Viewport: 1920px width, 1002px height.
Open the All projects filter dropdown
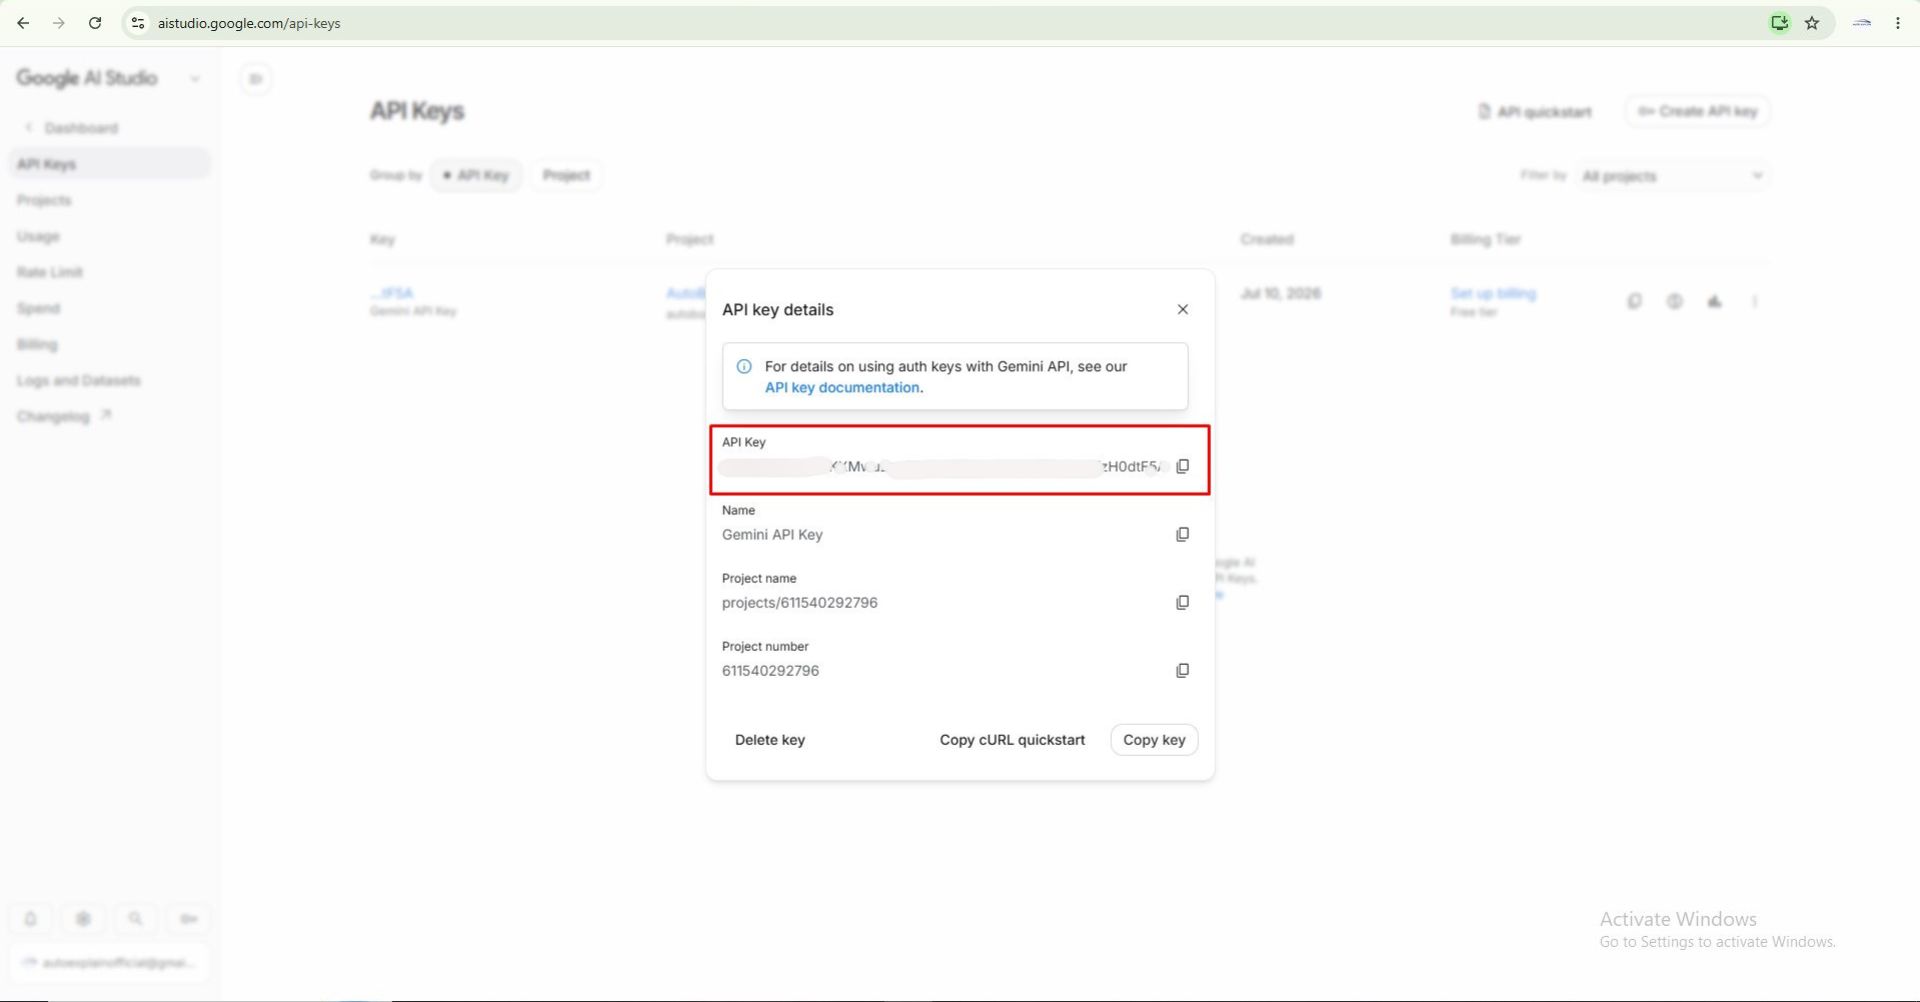point(1671,176)
